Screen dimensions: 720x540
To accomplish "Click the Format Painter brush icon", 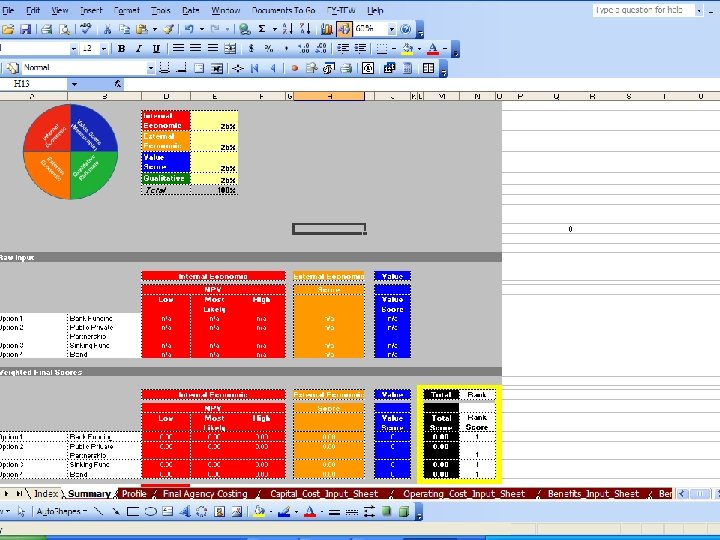I will point(169,29).
